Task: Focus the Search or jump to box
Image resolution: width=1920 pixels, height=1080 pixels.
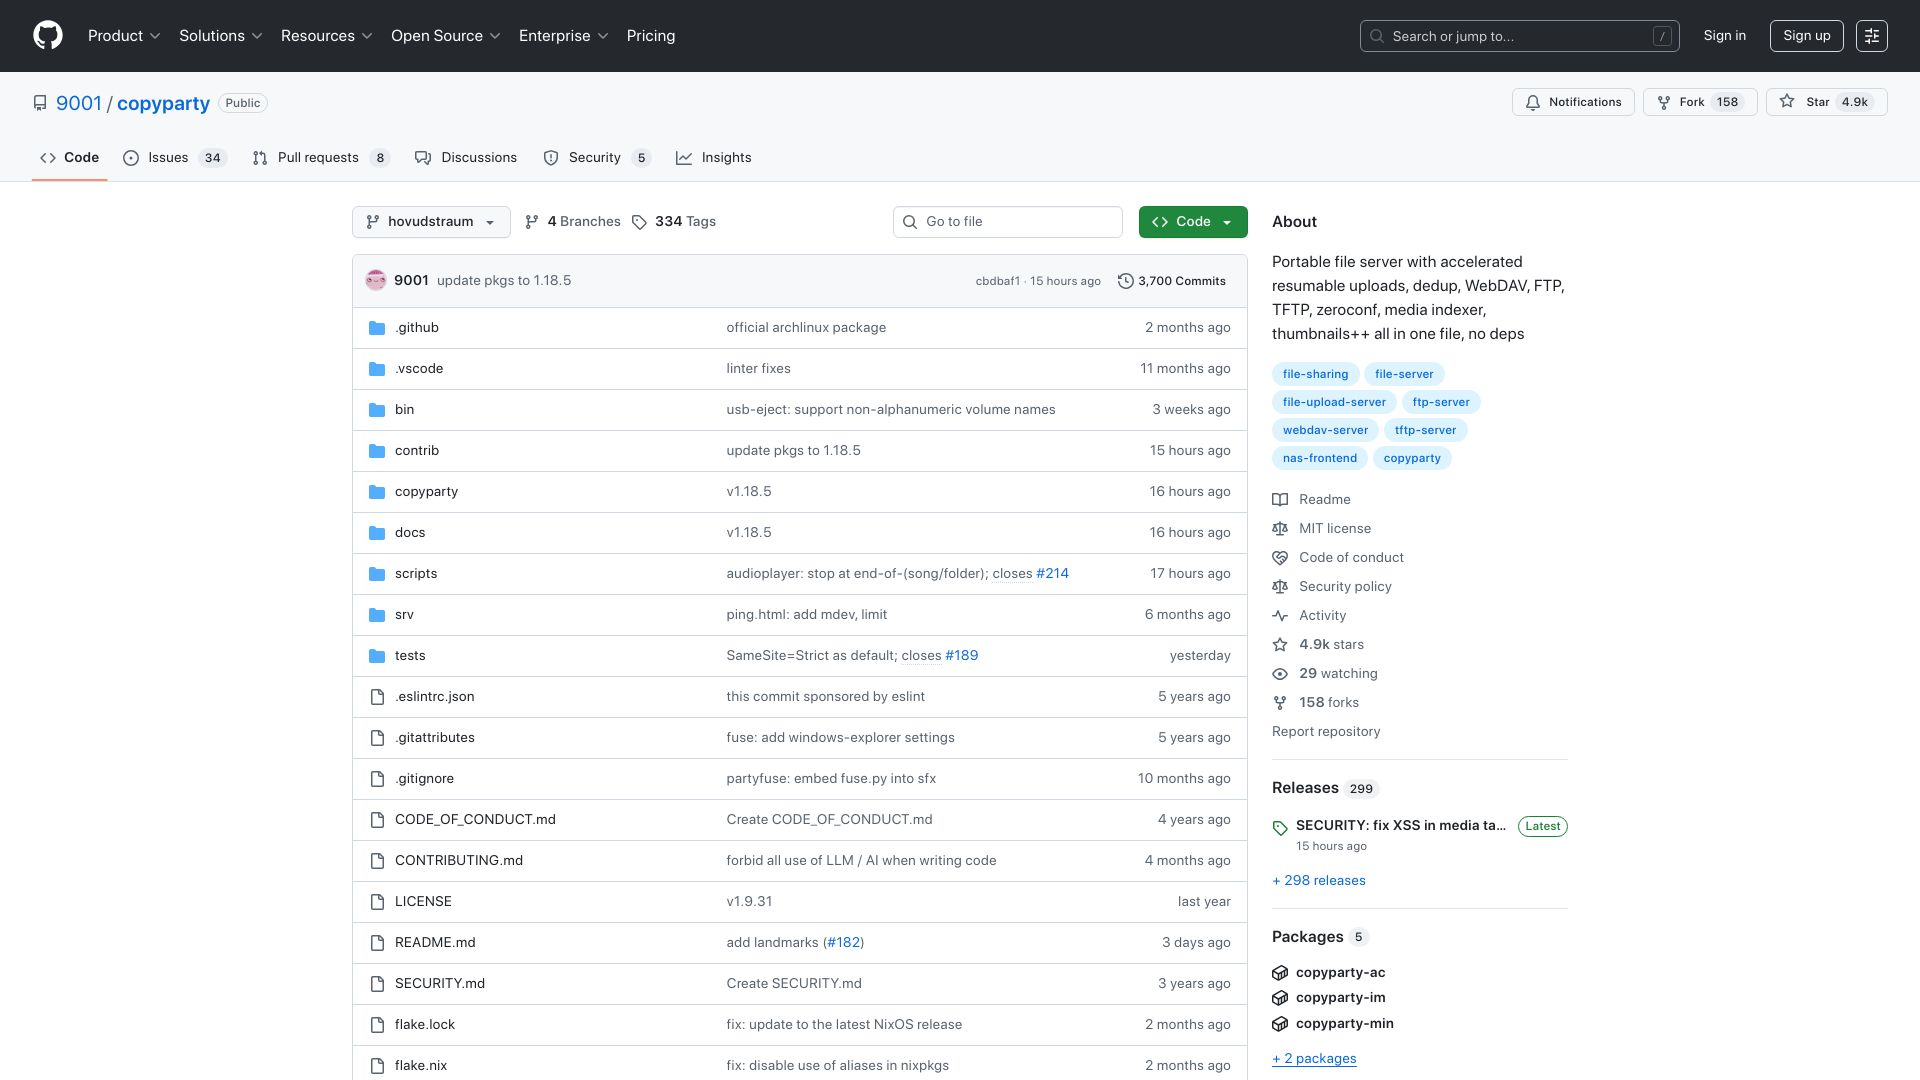Action: [x=1519, y=36]
